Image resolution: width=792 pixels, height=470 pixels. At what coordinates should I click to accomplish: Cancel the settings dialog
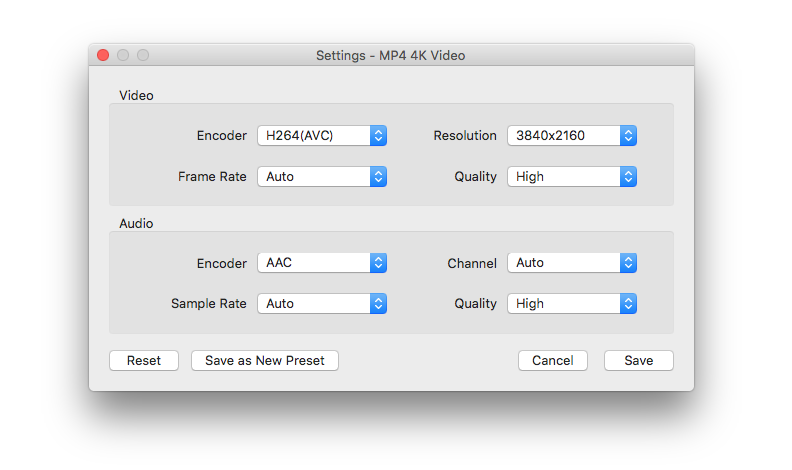[x=553, y=360]
